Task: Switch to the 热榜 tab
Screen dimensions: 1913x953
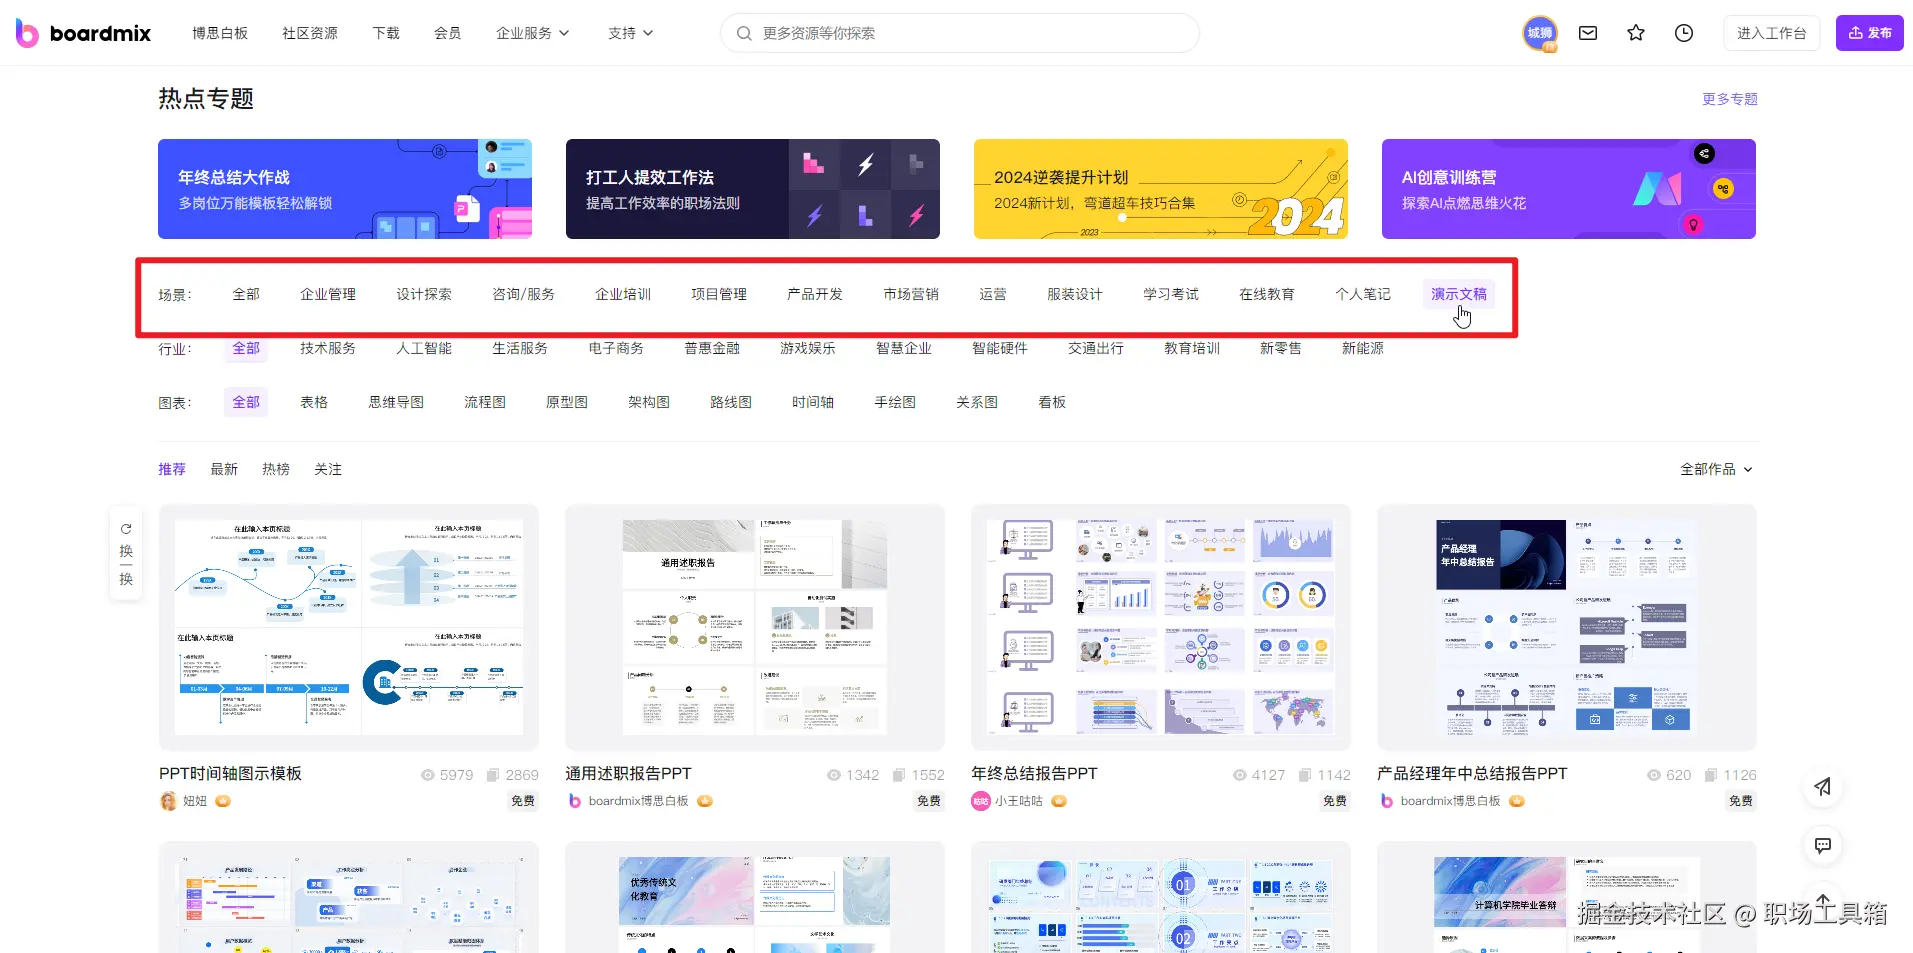Action: (x=275, y=468)
